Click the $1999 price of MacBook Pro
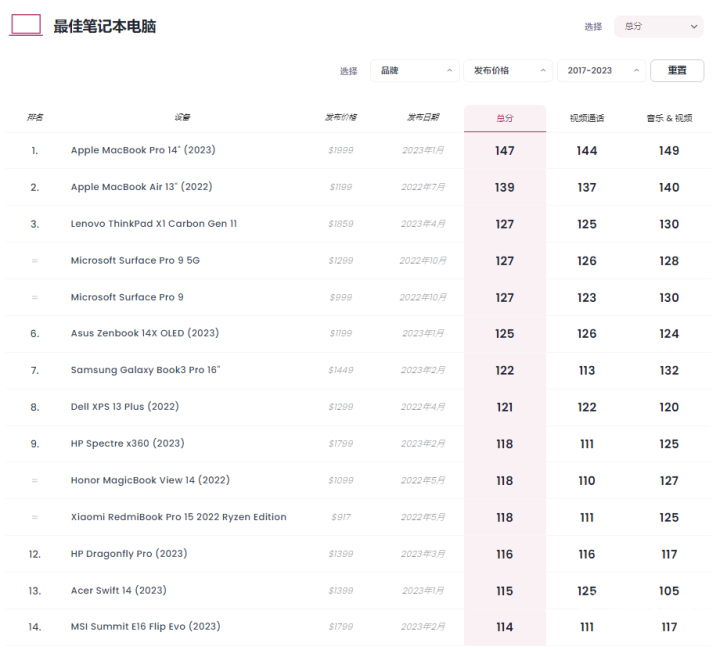This screenshot has height=650, width=720. [341, 150]
